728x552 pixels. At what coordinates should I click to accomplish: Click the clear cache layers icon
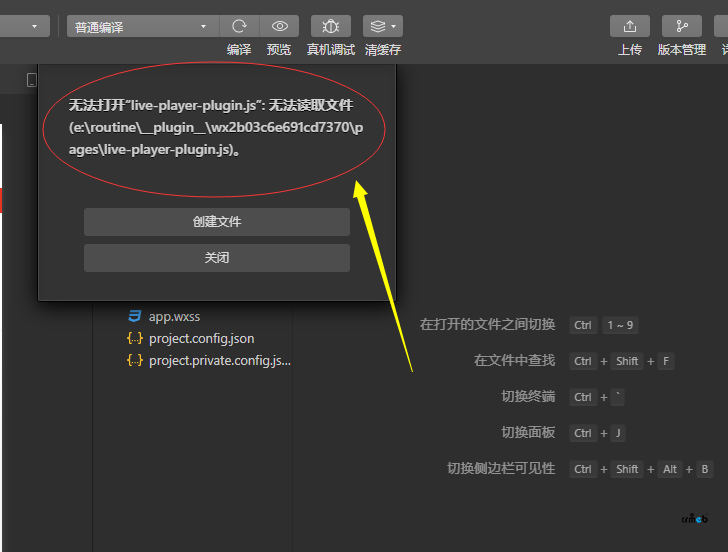(x=377, y=26)
